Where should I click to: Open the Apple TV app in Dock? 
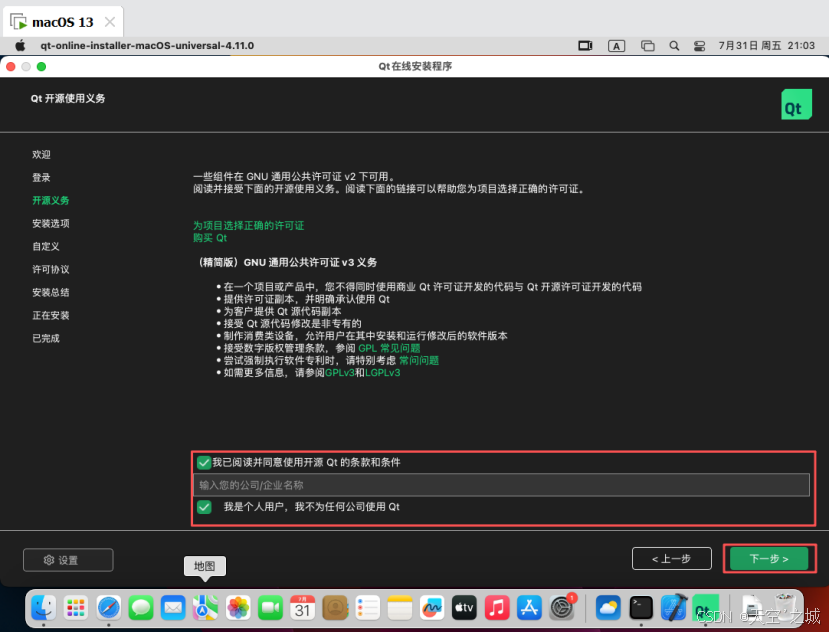(464, 608)
